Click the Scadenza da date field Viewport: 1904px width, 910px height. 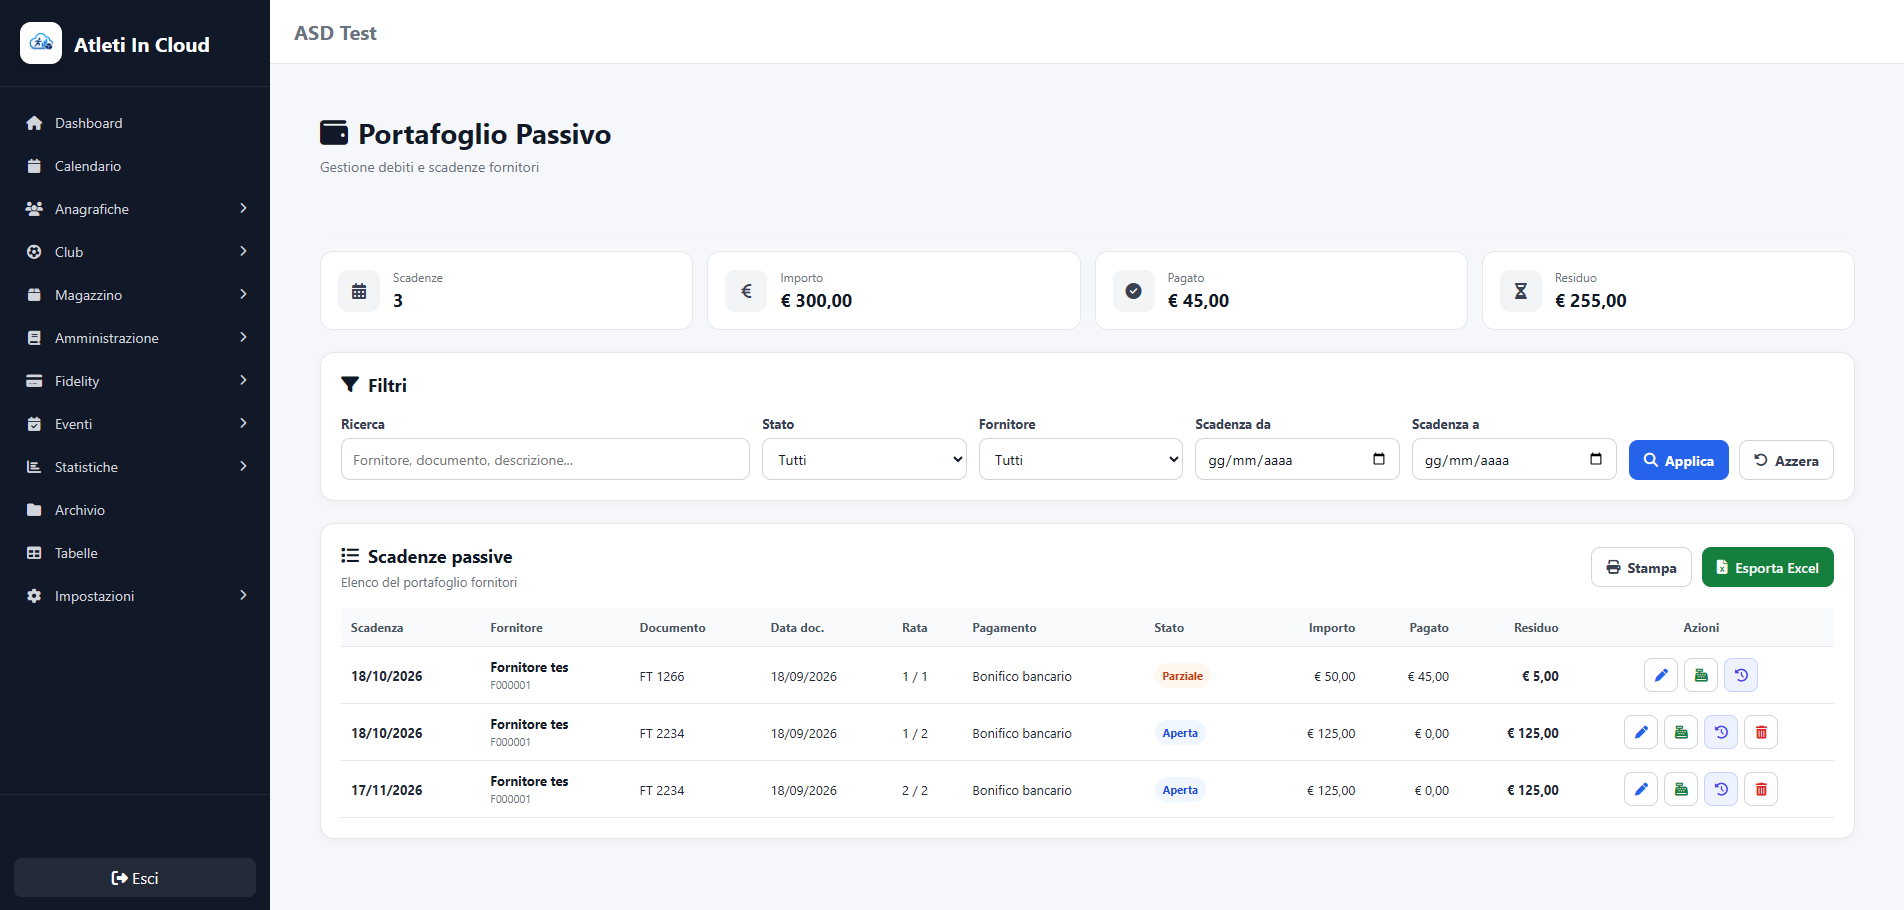tap(1297, 460)
